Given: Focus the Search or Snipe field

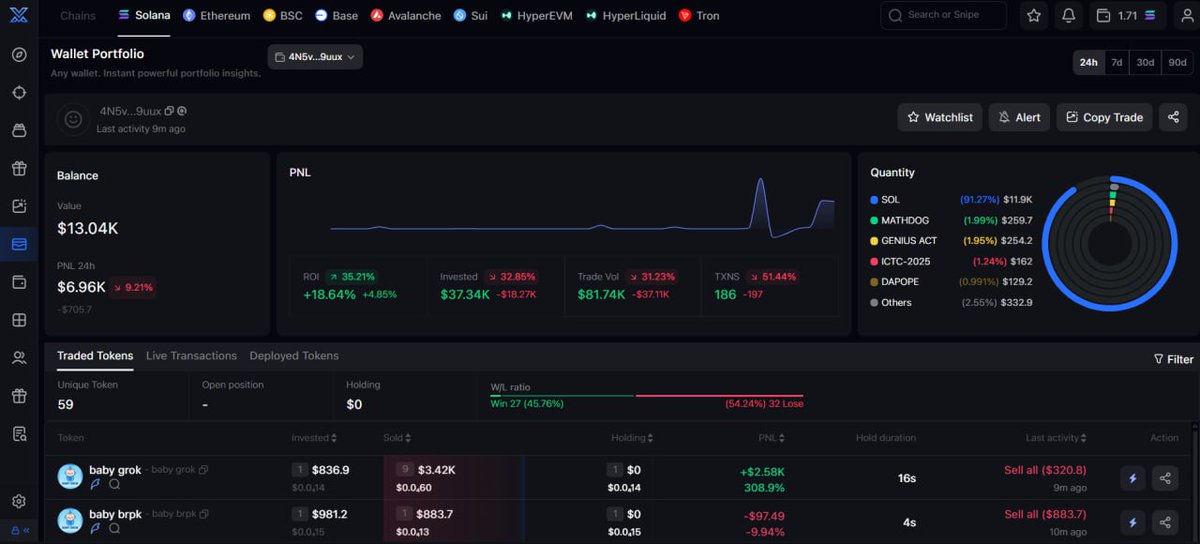Looking at the screenshot, I should click(x=944, y=15).
